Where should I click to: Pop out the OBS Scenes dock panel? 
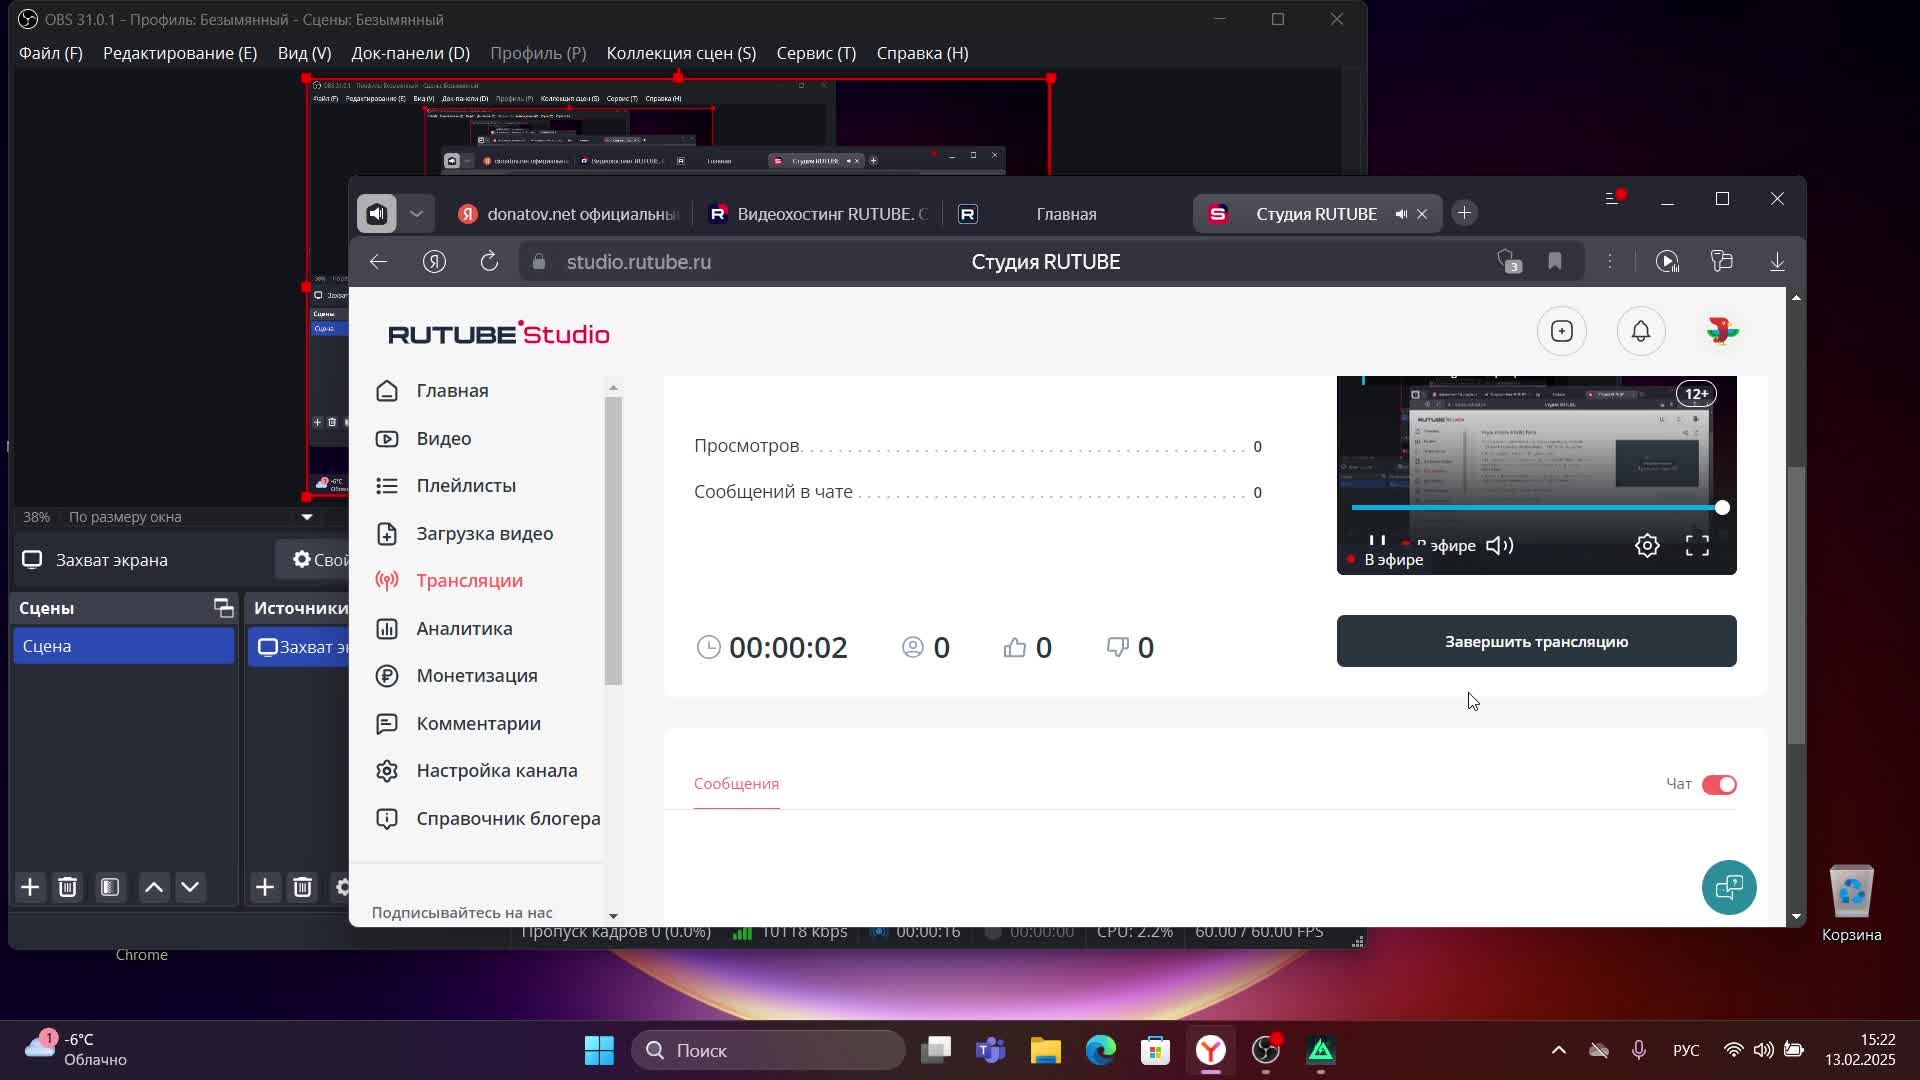pos(223,608)
